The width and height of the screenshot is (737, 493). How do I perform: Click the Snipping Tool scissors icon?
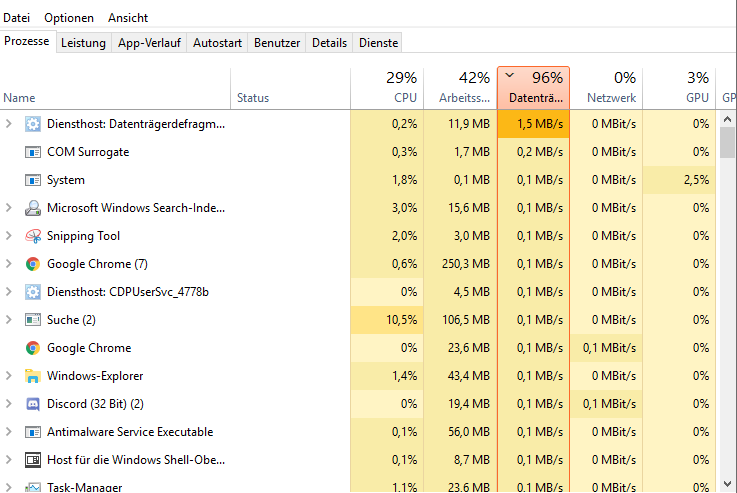32,236
